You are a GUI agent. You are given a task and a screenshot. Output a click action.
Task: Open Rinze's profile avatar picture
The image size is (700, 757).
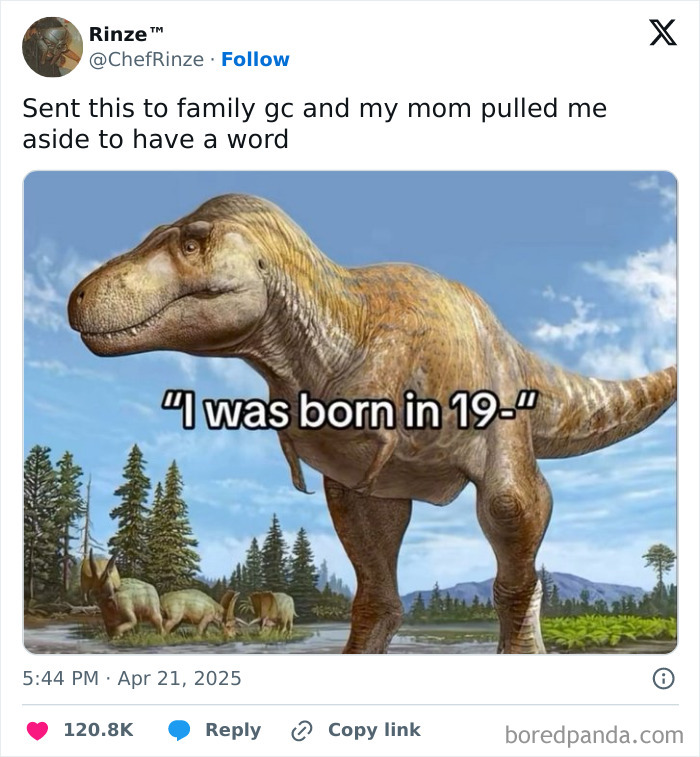tap(52, 47)
